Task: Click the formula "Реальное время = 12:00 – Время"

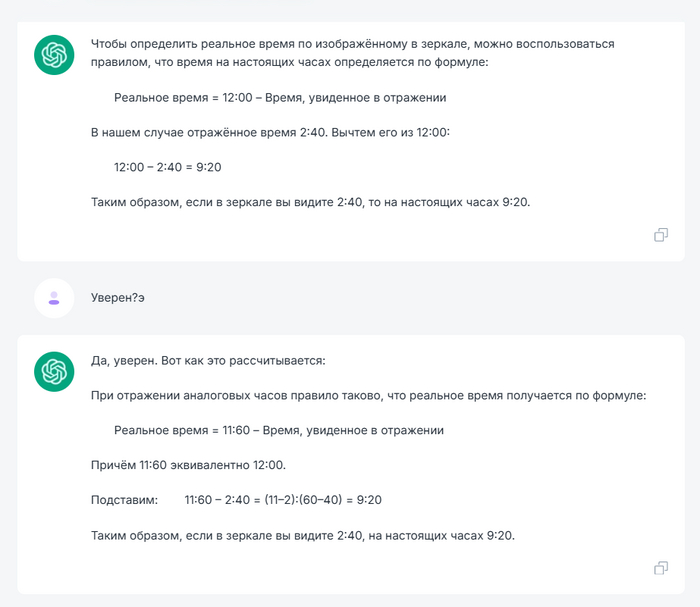Action: click(280, 98)
